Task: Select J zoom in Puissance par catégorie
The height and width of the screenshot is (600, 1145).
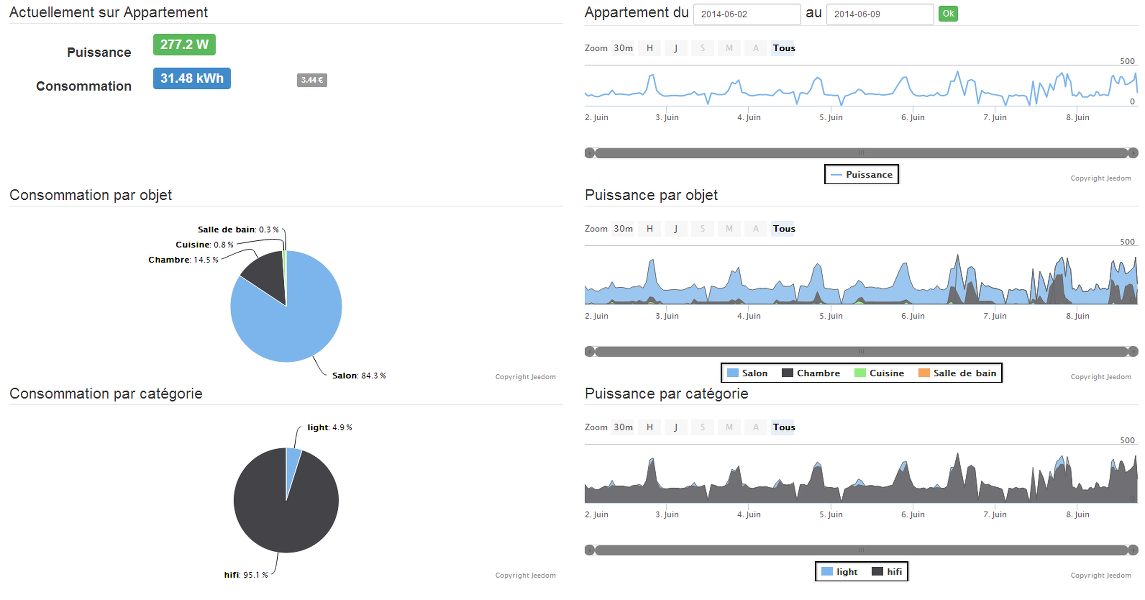Action: 675,427
